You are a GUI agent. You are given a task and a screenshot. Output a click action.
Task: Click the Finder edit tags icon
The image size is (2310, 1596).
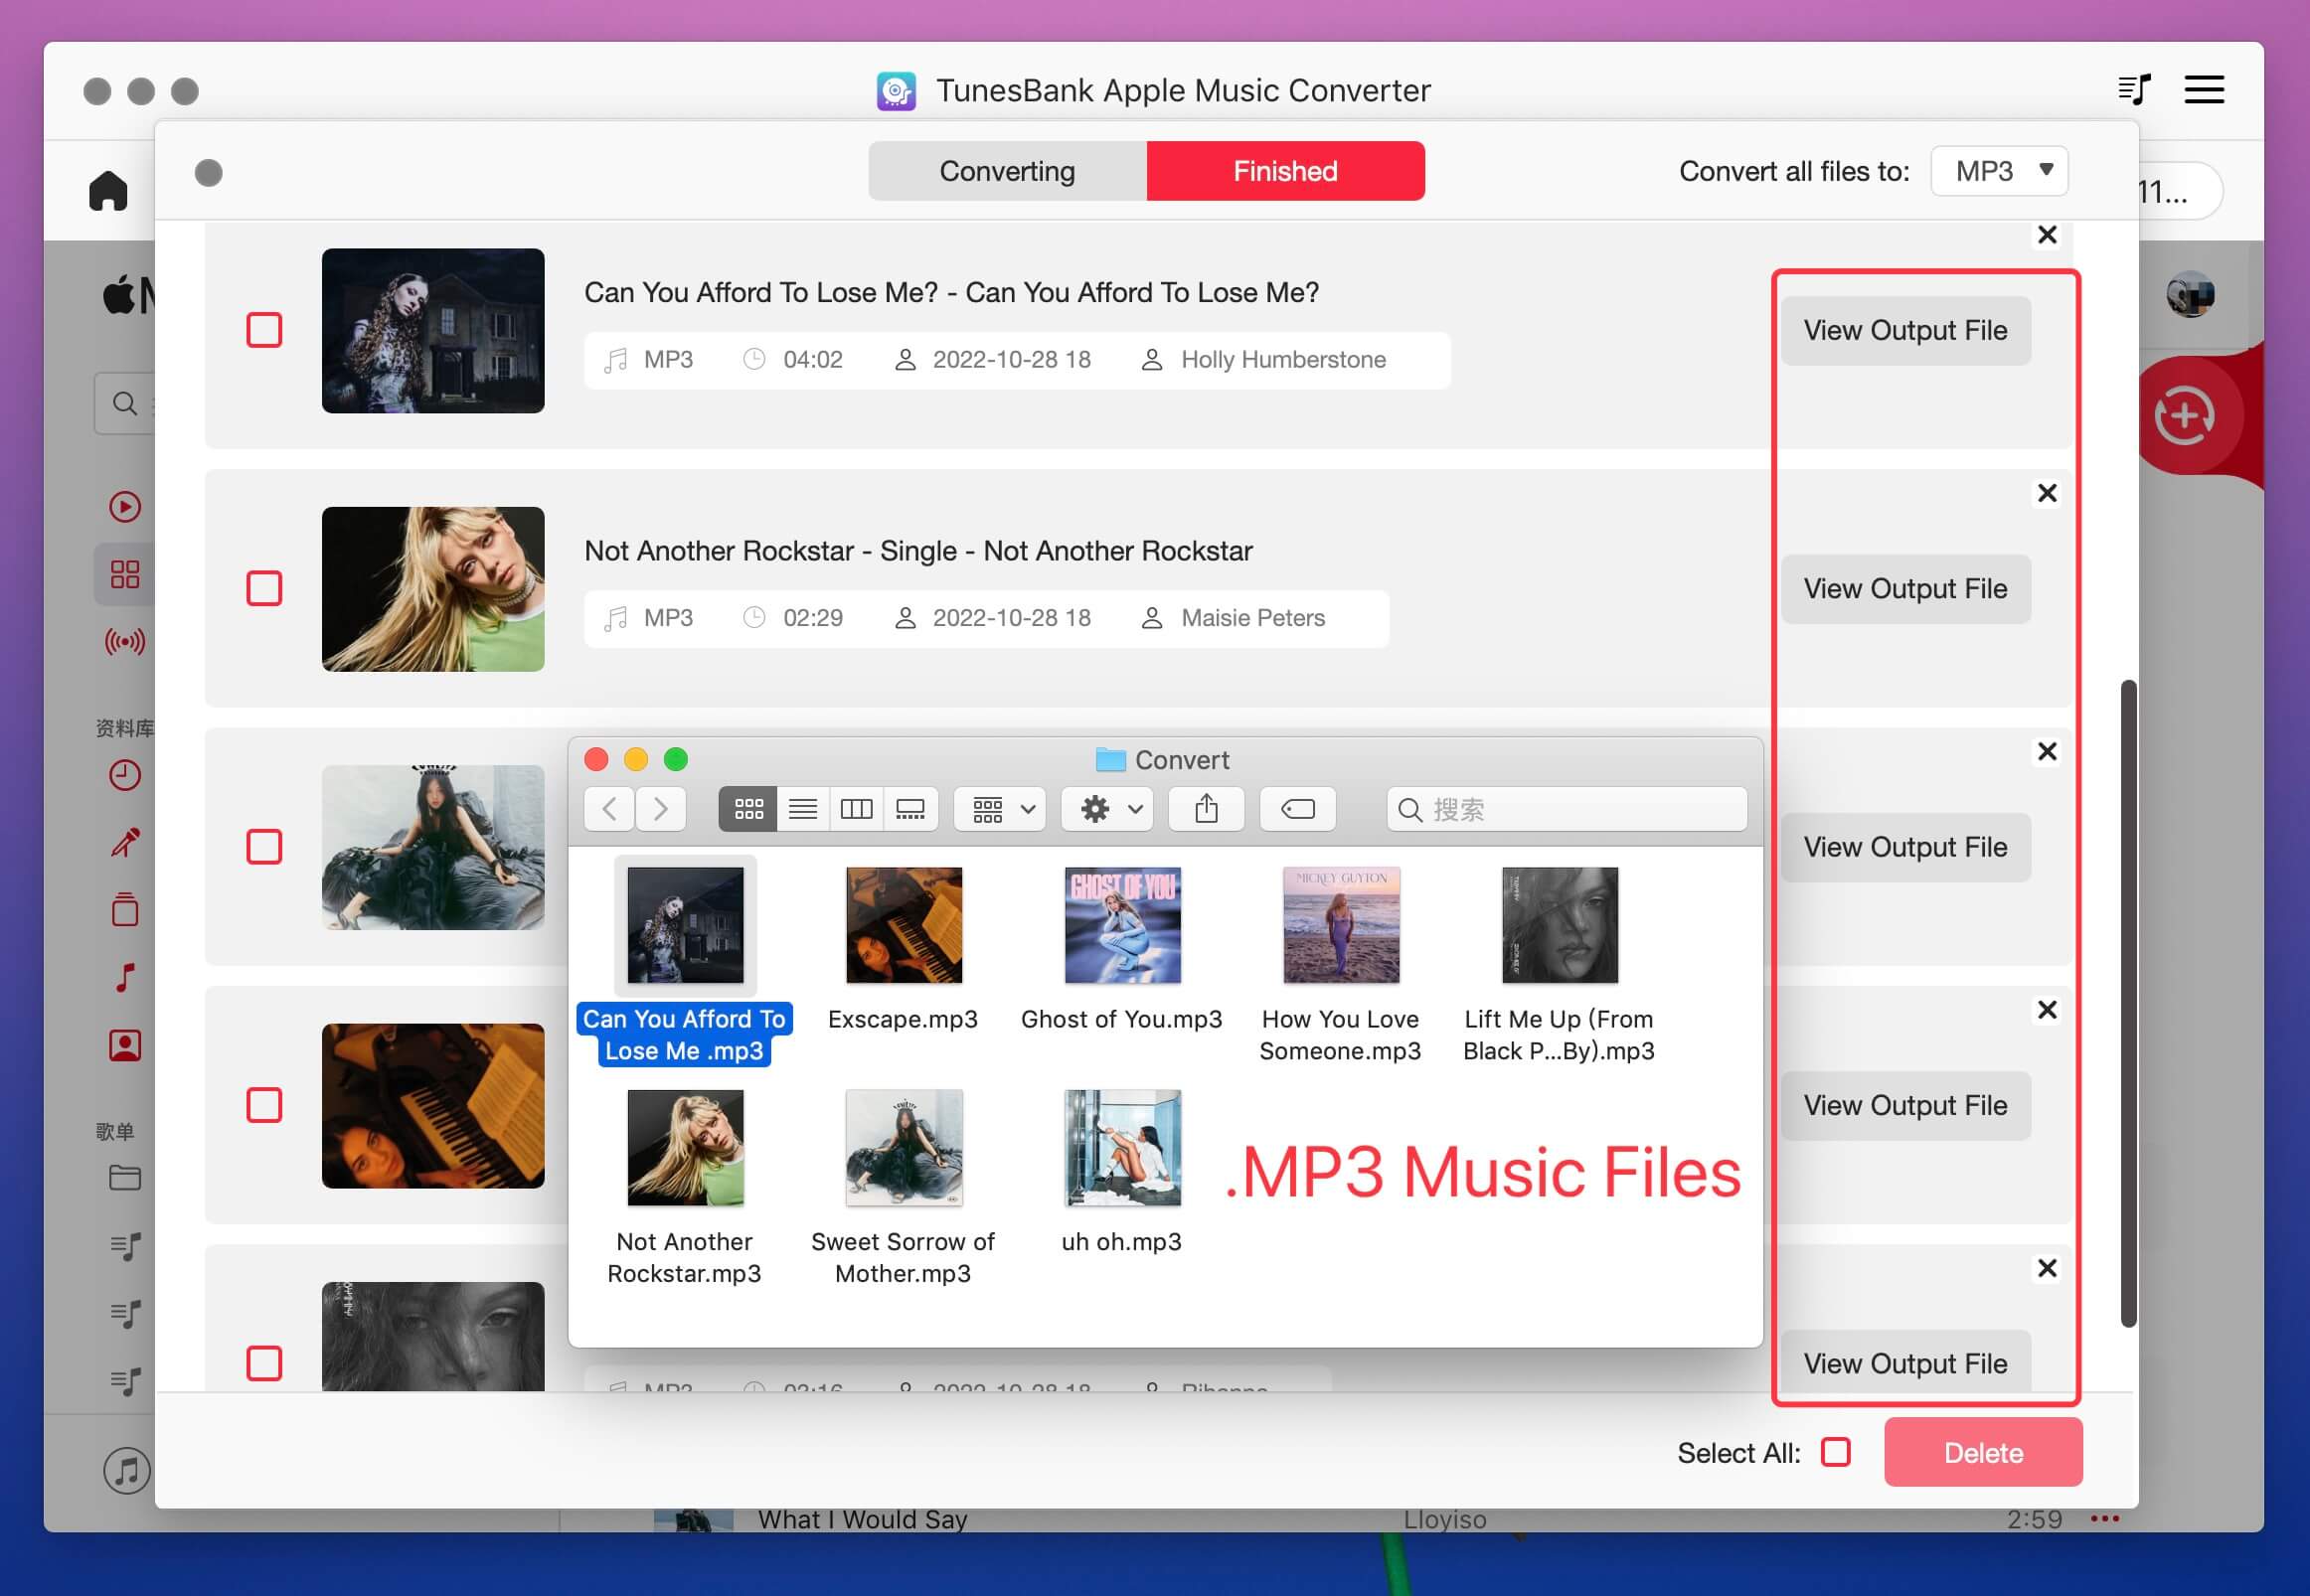[x=1298, y=809]
